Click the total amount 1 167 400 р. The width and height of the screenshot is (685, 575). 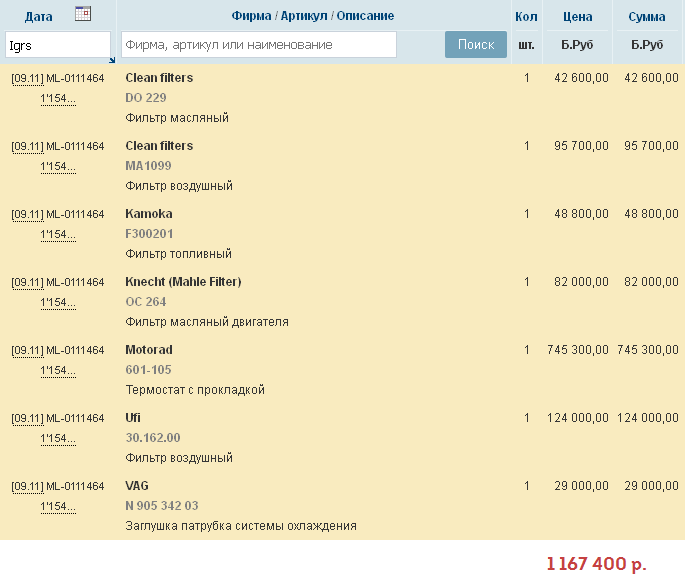point(596,564)
